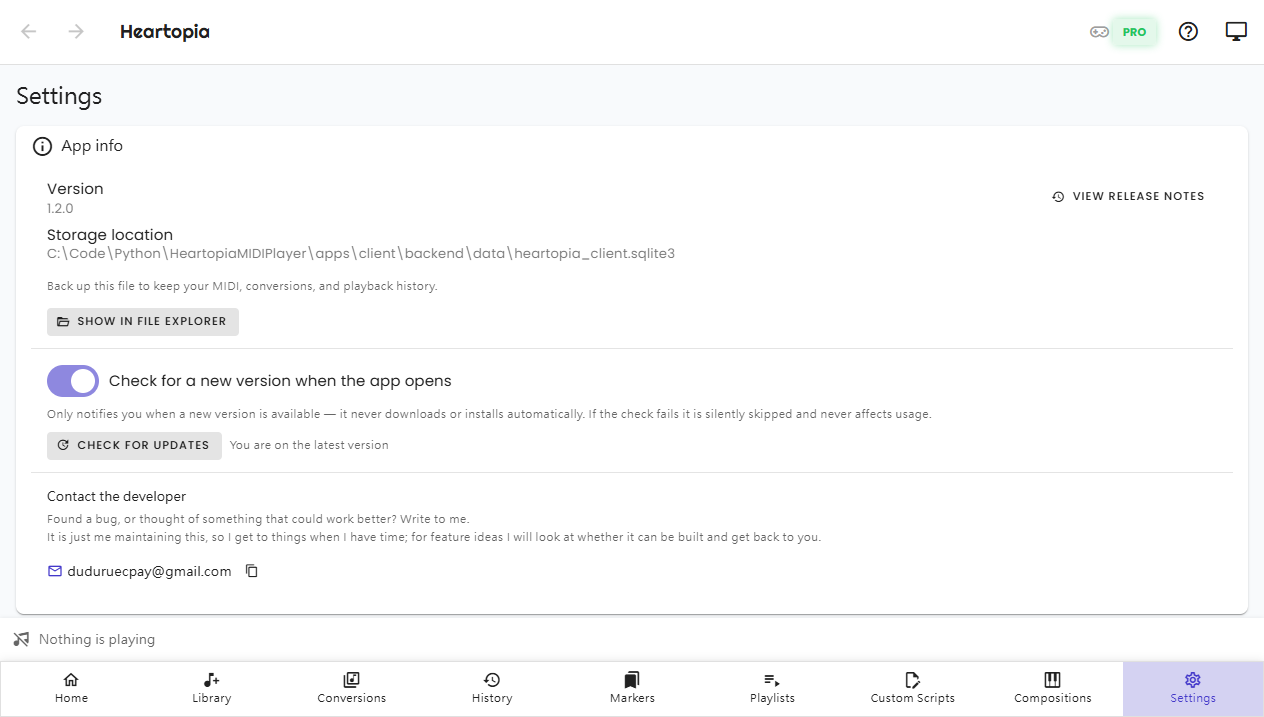Open the Home tab
This screenshot has height=717, width=1264.
coord(72,689)
